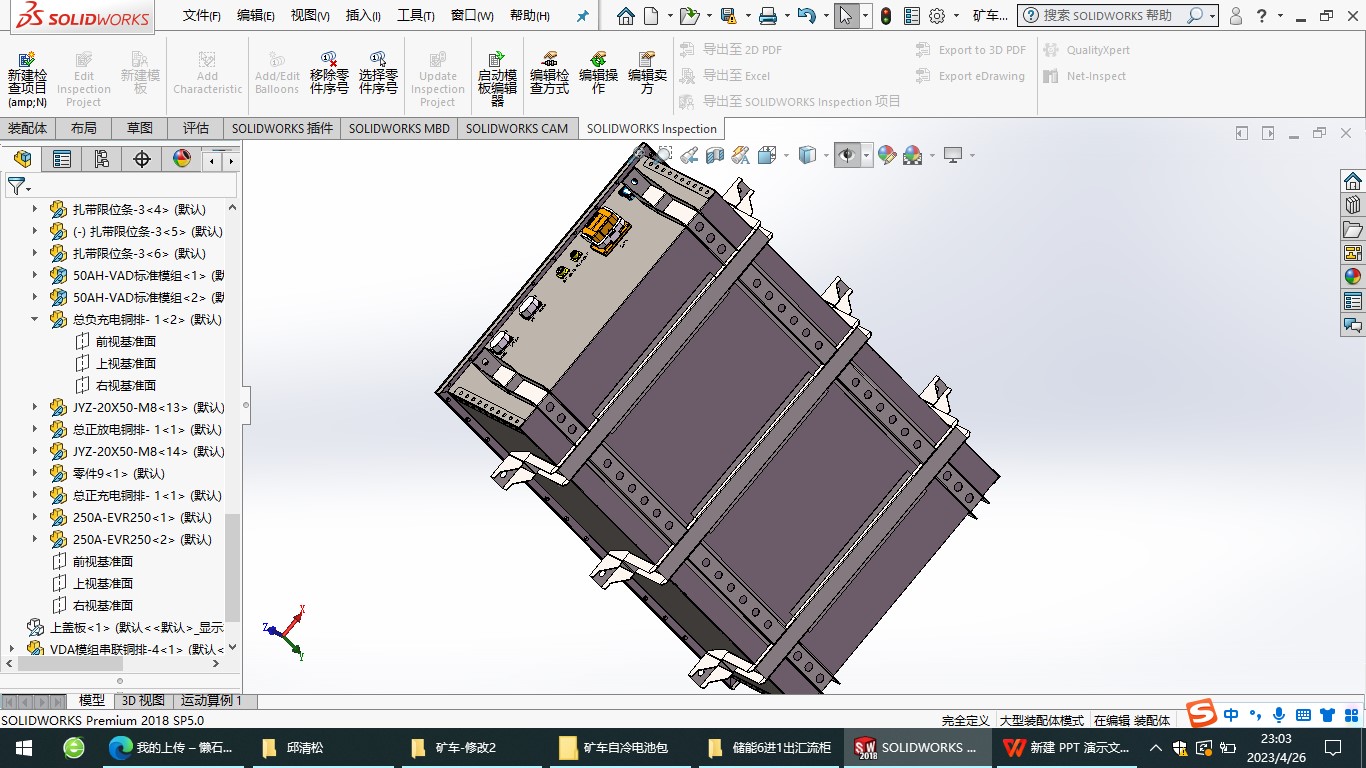Click the Display Style icon
1366x768 pixels.
tap(807, 155)
